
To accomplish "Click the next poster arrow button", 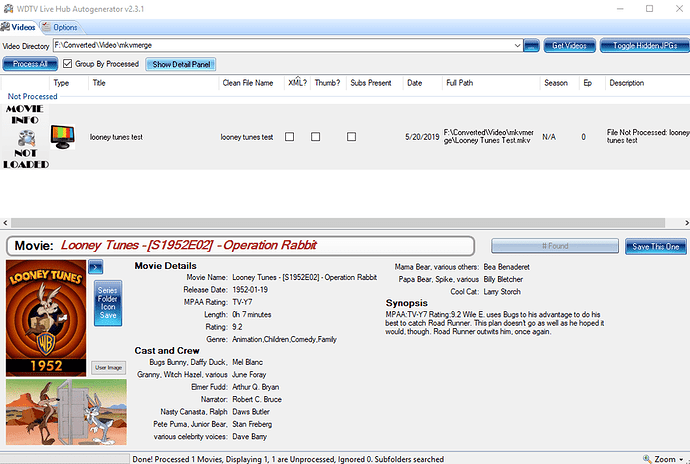I will 95,267.
